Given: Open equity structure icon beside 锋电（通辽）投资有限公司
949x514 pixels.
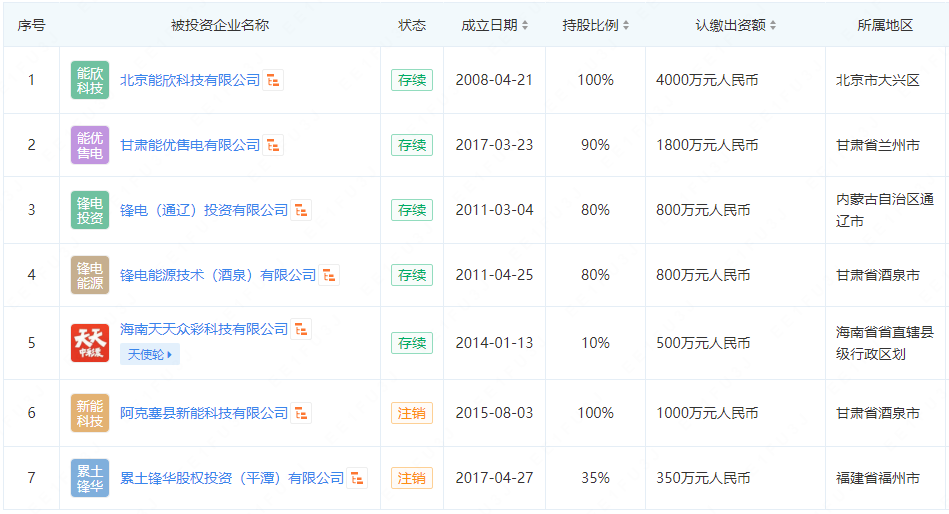Looking at the screenshot, I should [301, 210].
